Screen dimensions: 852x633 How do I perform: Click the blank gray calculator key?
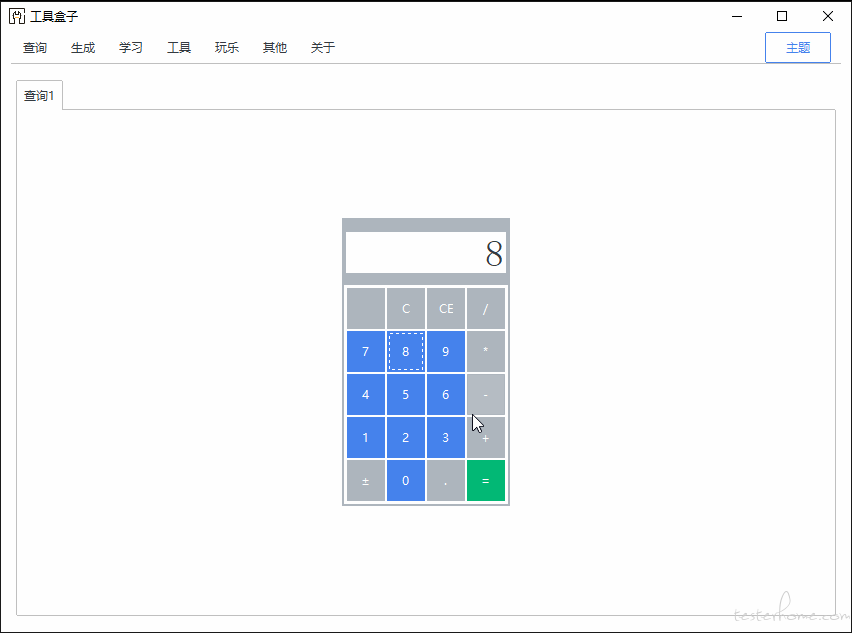[x=366, y=308]
